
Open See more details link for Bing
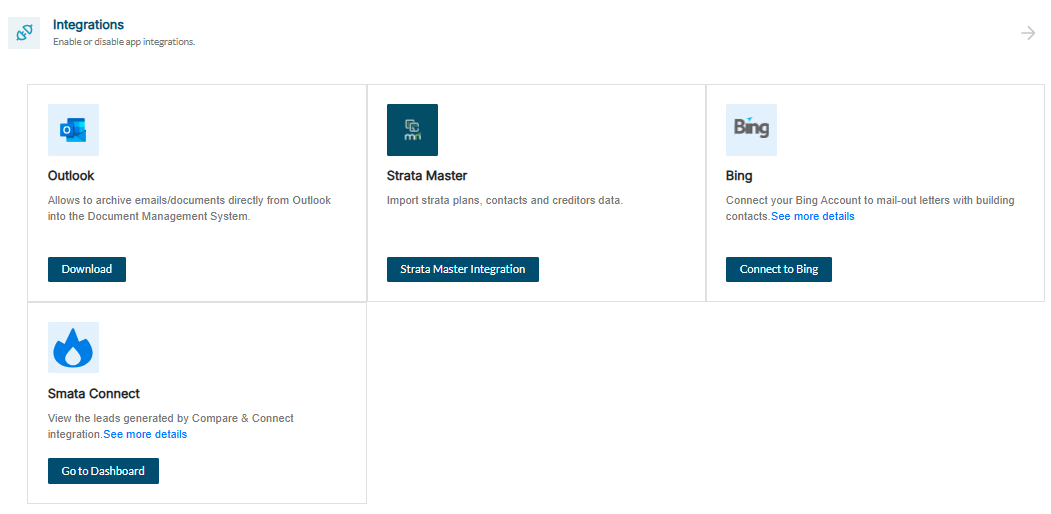coord(812,216)
